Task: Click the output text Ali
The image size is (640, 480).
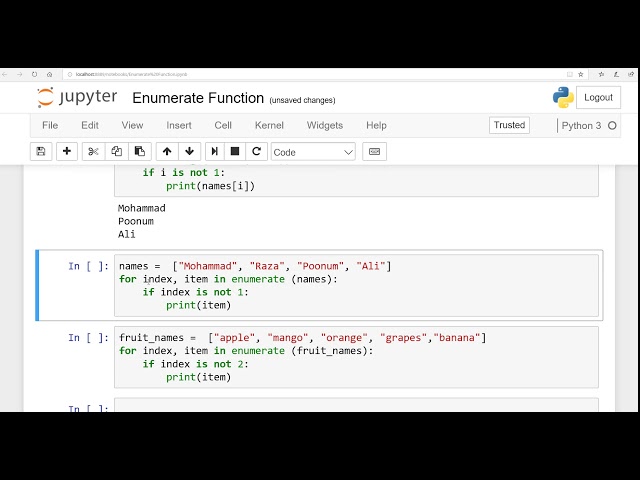Action: (x=127, y=234)
